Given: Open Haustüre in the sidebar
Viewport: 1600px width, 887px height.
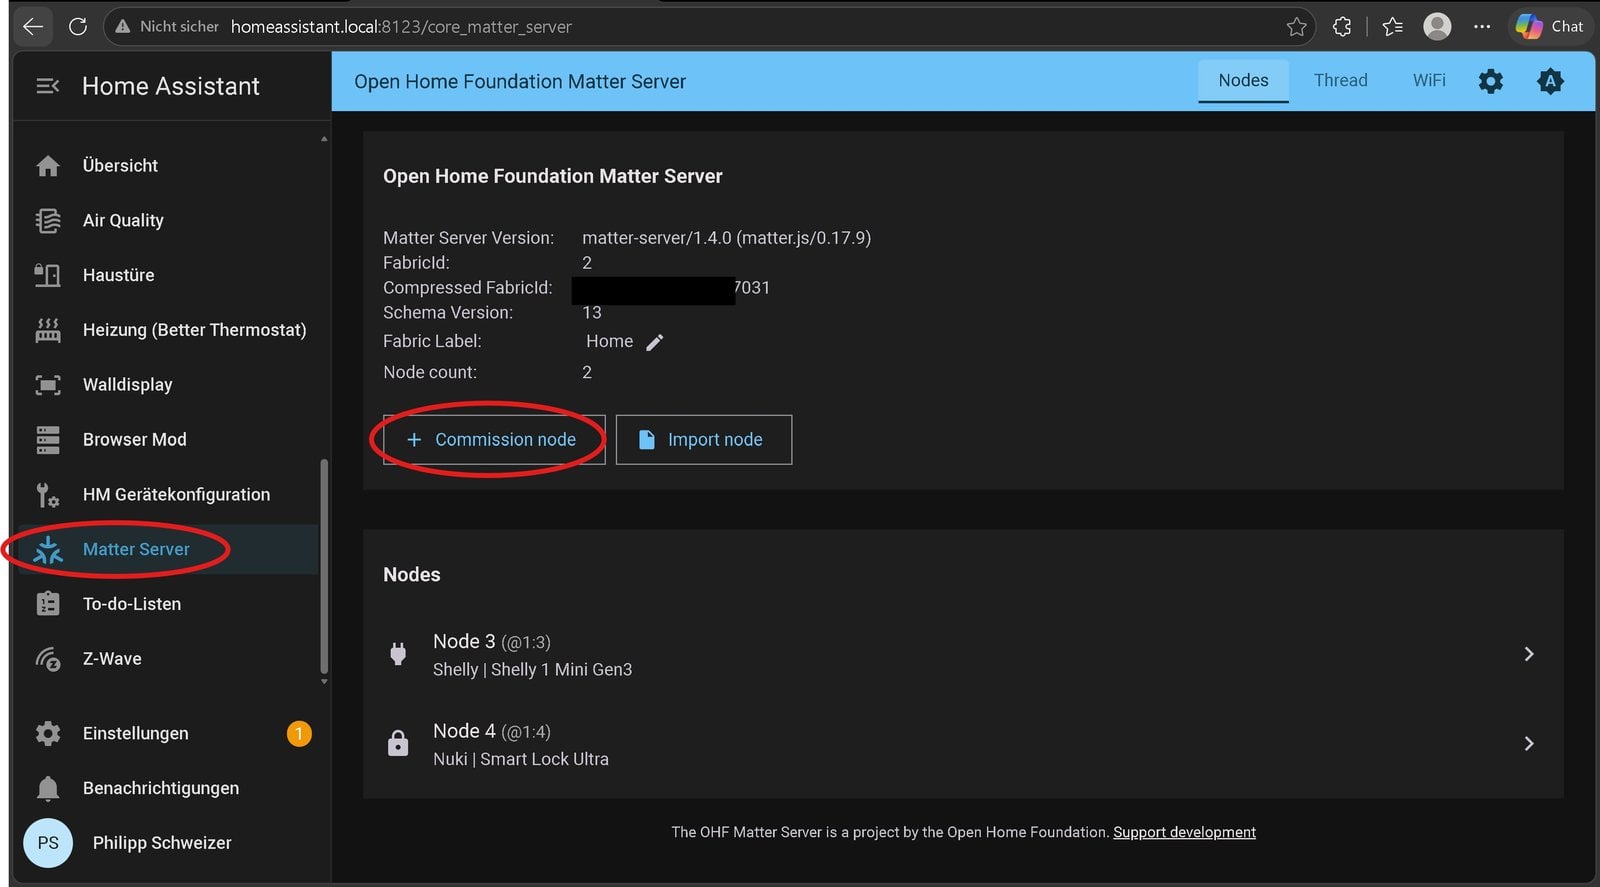Looking at the screenshot, I should [x=168, y=275].
